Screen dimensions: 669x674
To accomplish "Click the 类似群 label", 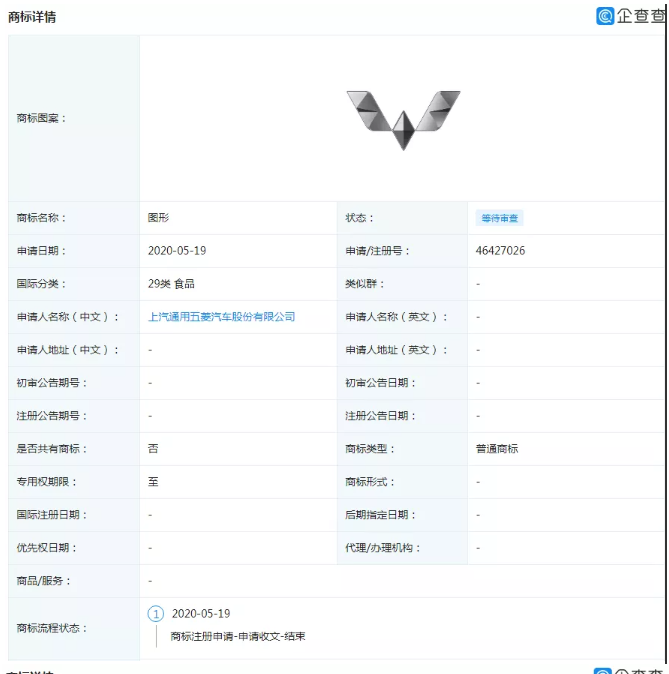I will [365, 284].
